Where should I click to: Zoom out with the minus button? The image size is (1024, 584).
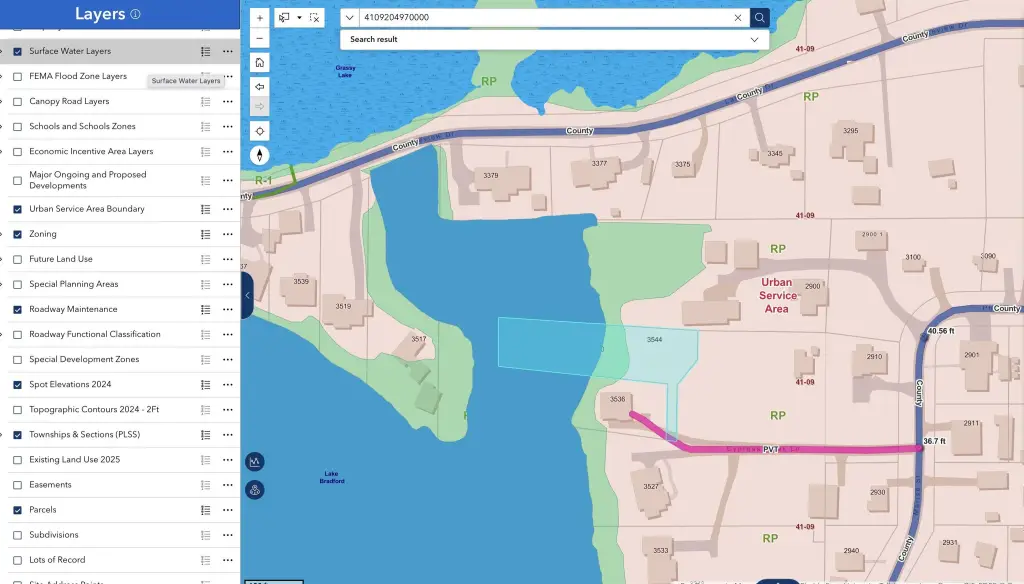coord(259,38)
